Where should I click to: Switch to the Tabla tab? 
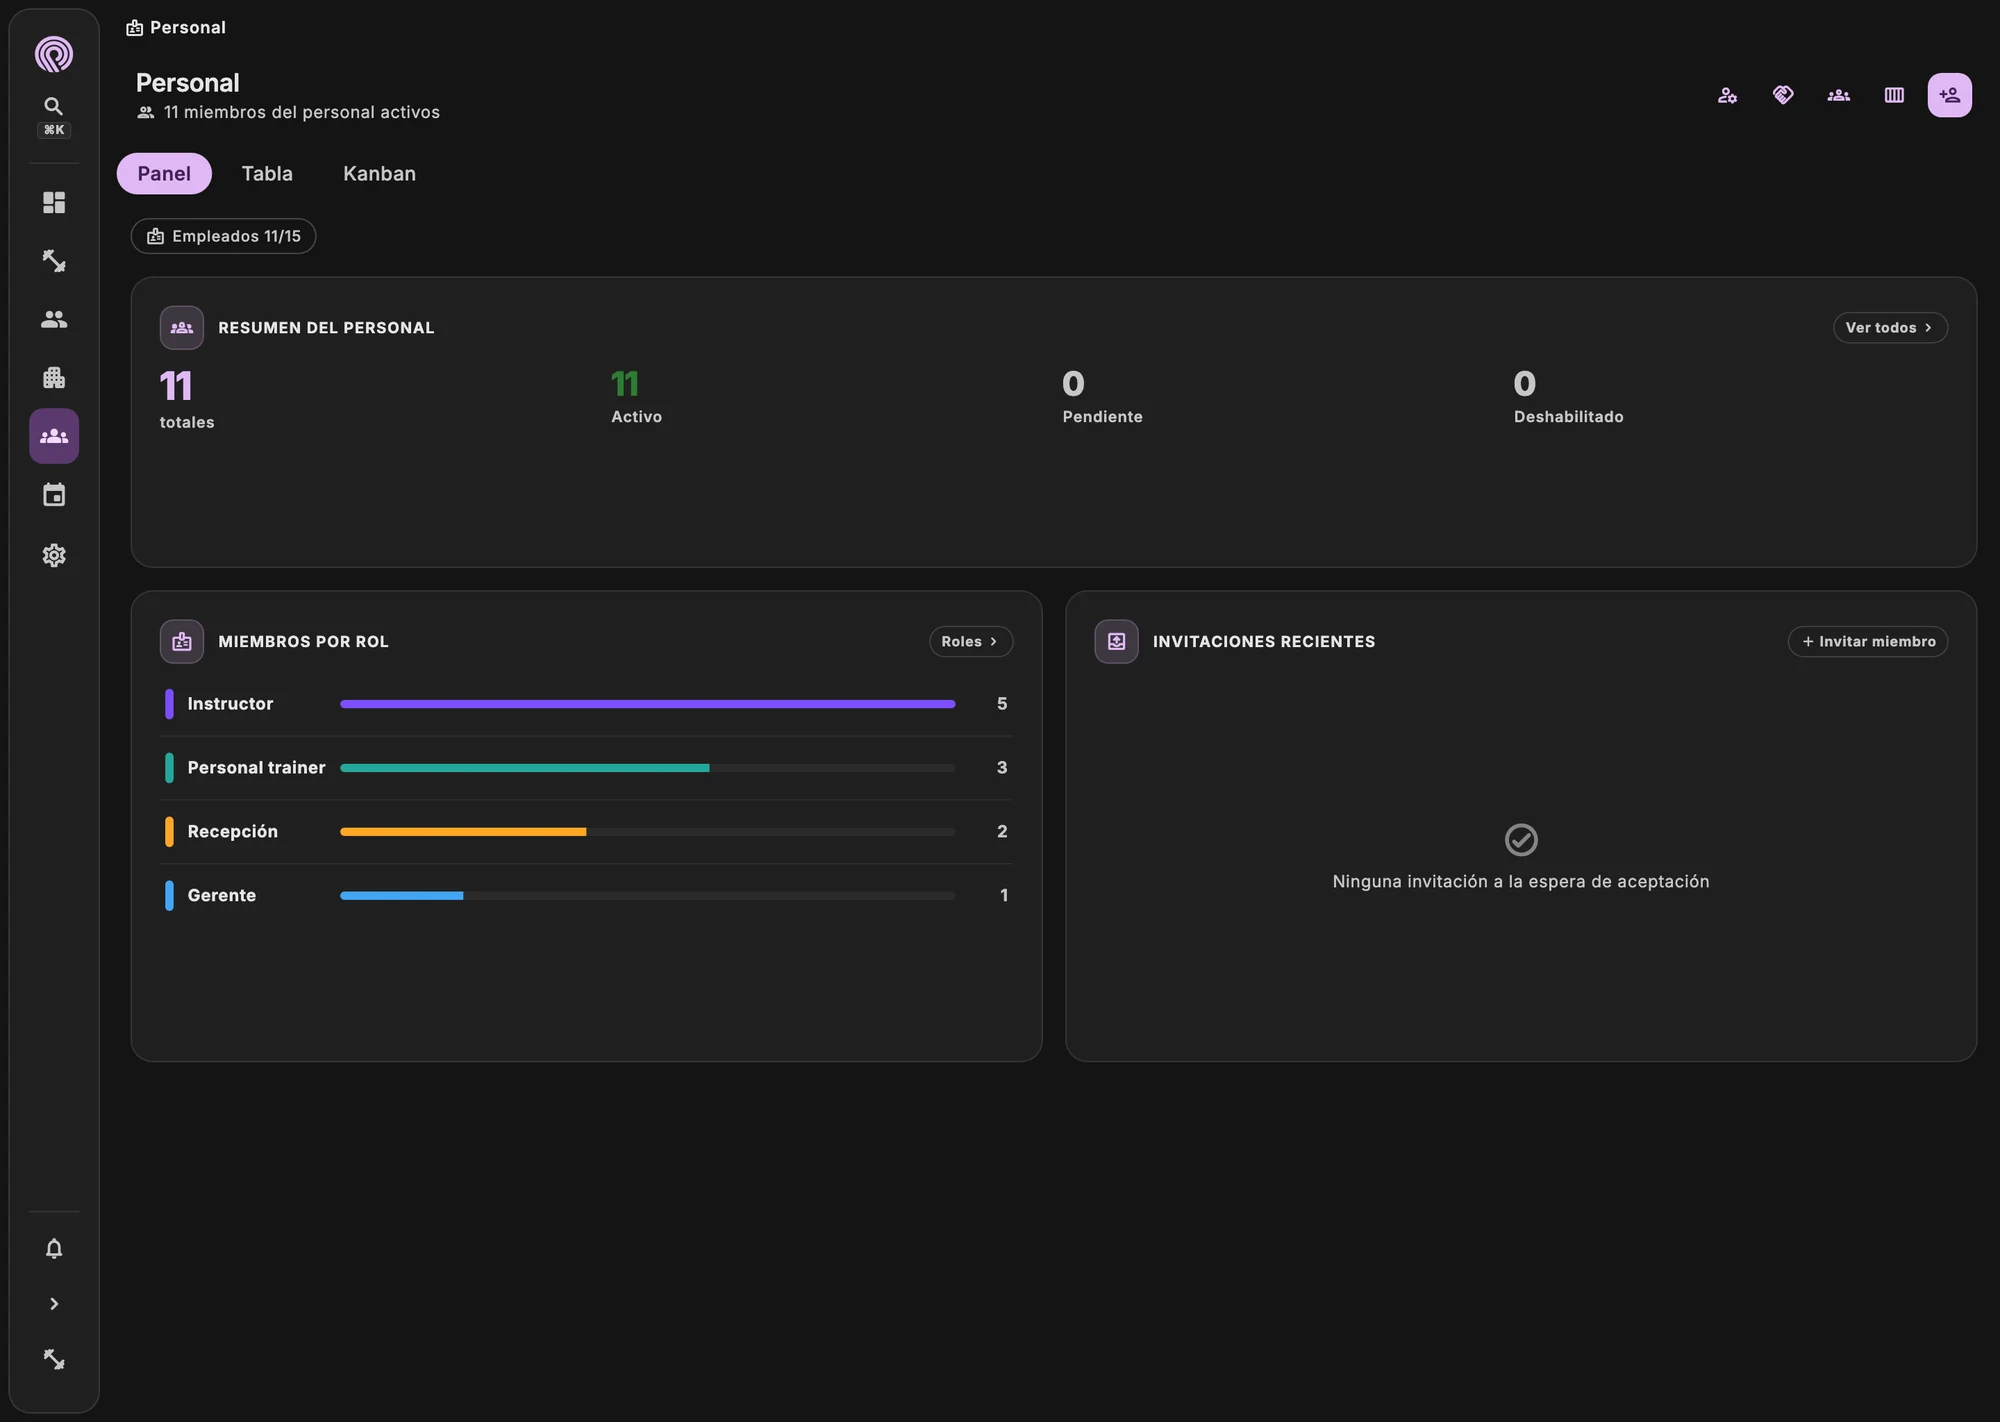267,174
